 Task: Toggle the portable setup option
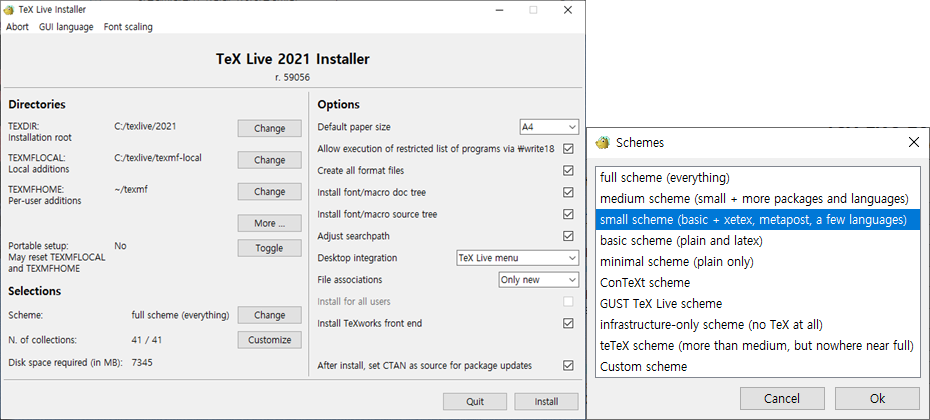[269, 248]
